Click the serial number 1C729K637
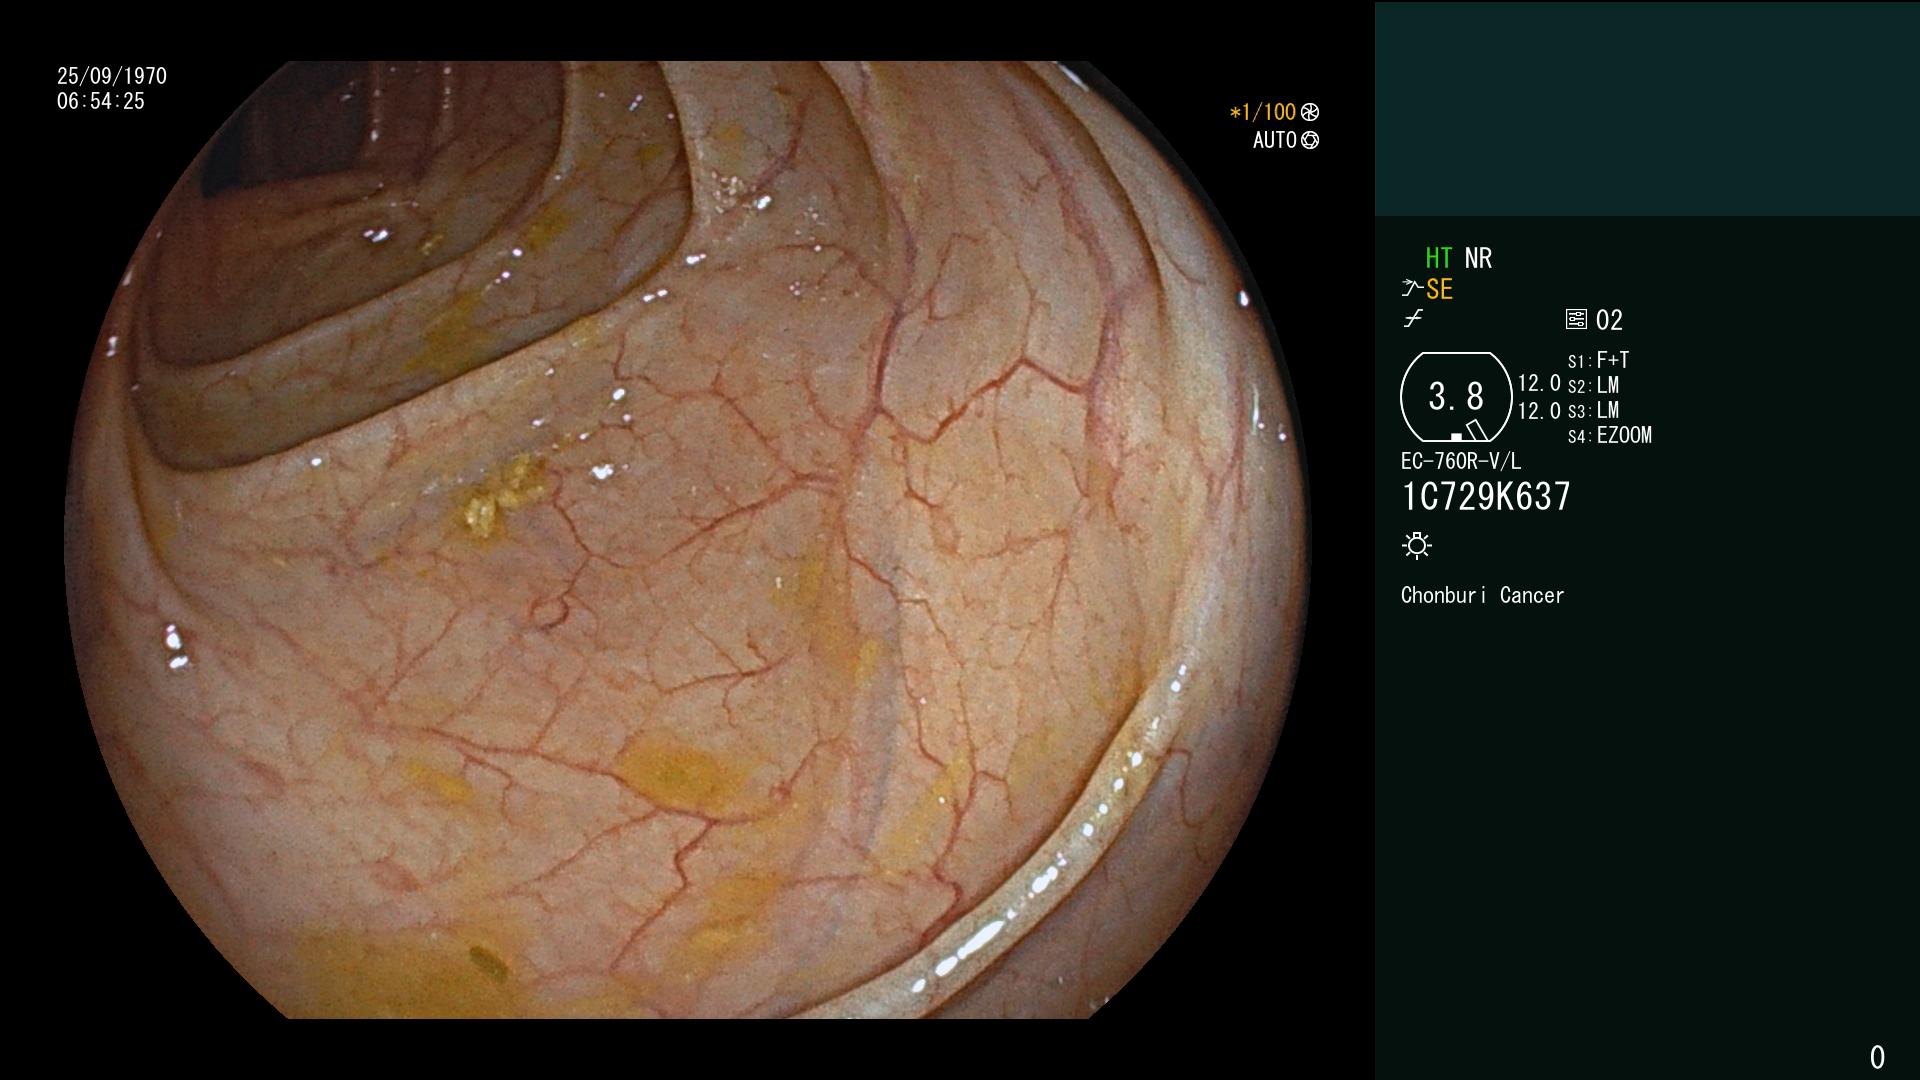 coord(1486,497)
